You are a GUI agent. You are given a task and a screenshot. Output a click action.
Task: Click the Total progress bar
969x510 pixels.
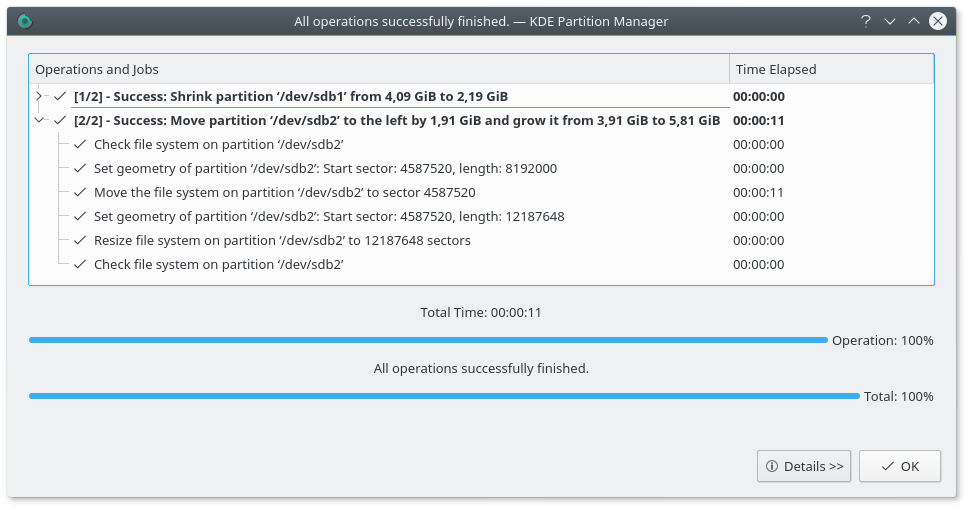click(444, 396)
